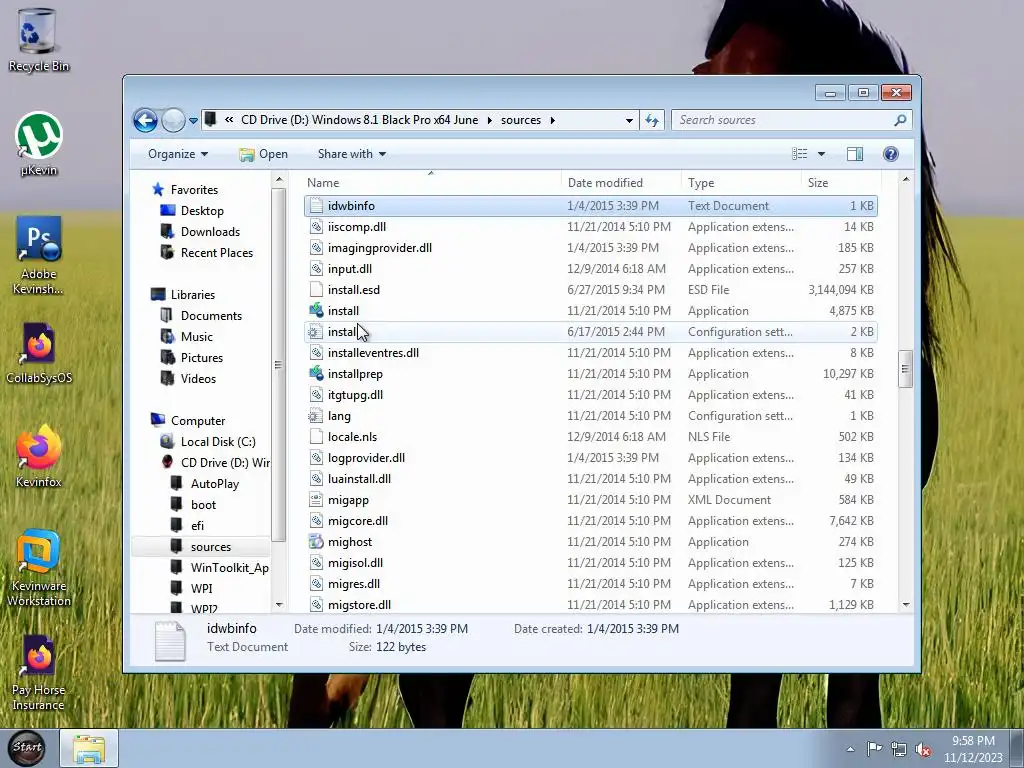
Task: Show parent locations via double chevron
Action: (229, 120)
